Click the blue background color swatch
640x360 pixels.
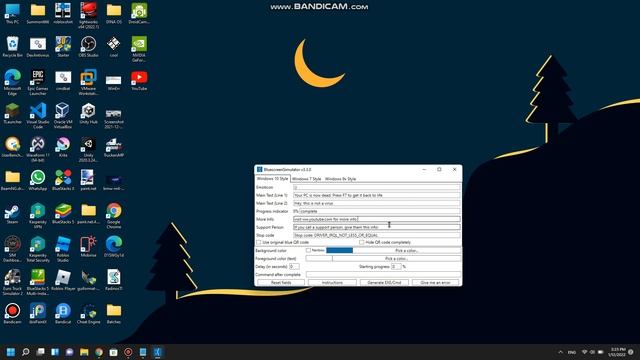pyautogui.click(x=339, y=250)
